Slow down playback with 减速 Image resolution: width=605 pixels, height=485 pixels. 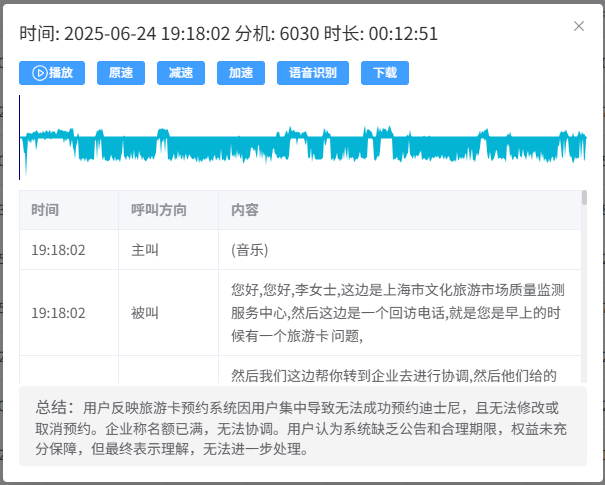point(181,73)
